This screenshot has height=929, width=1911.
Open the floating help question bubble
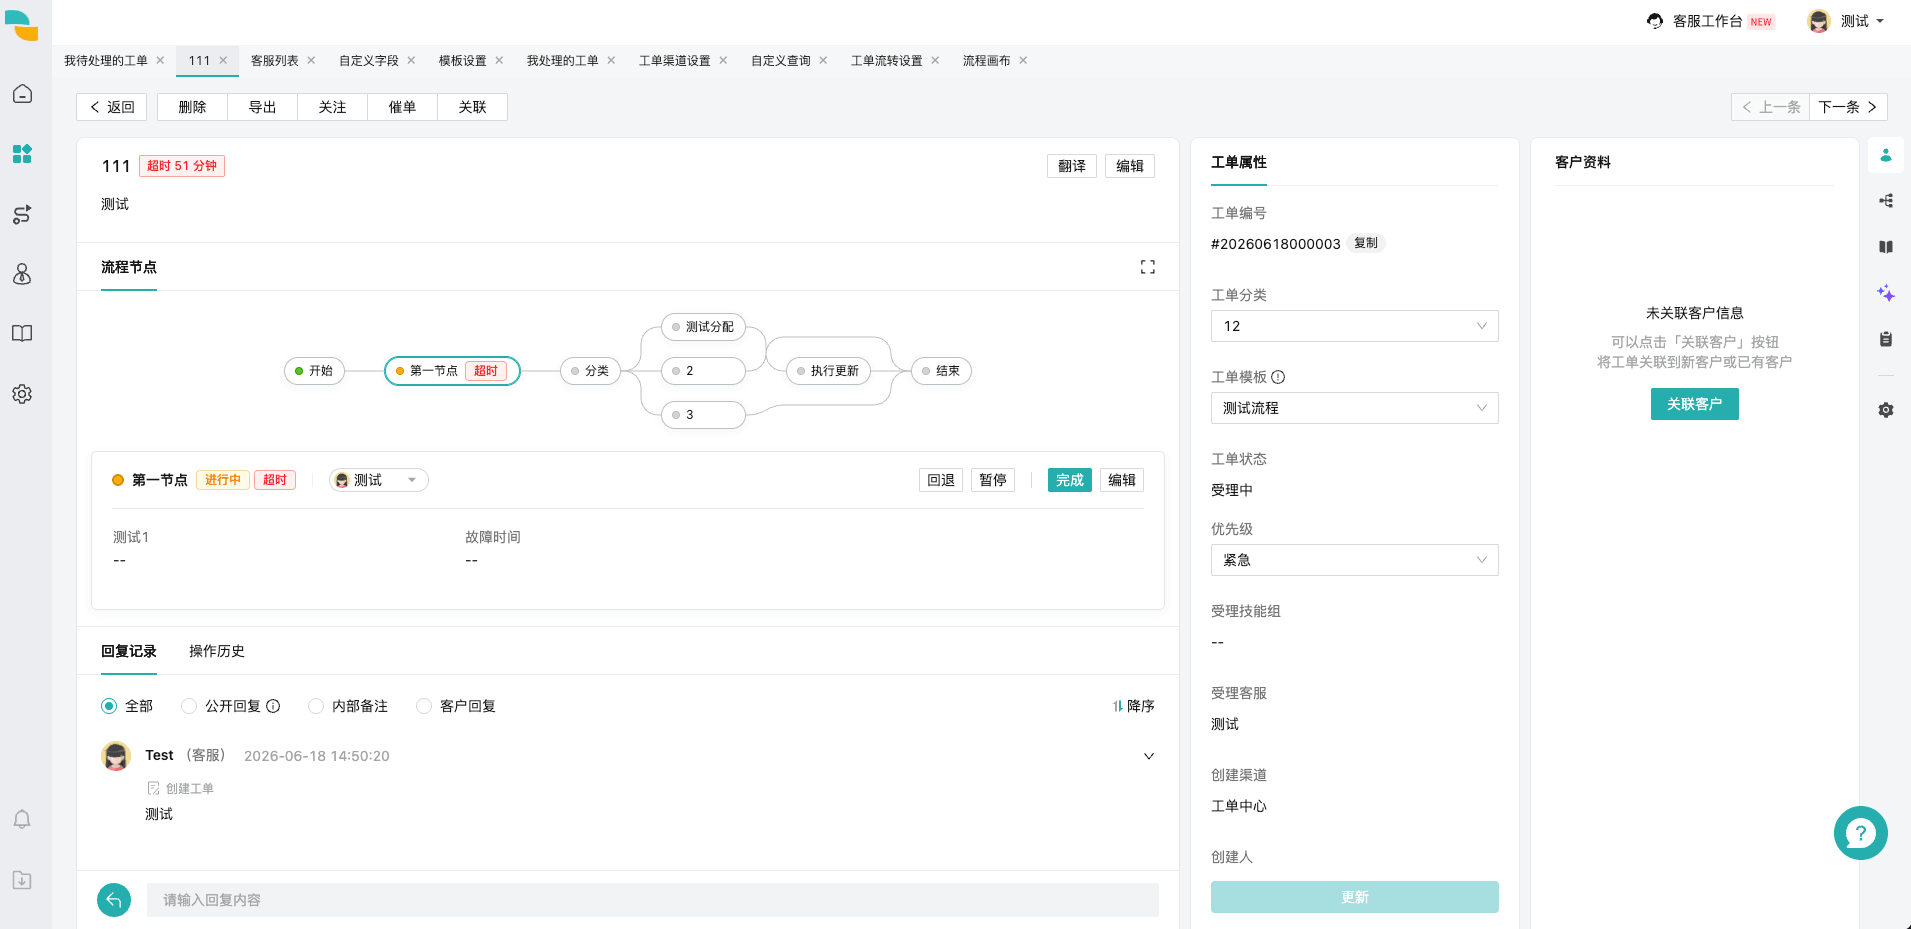[1861, 833]
